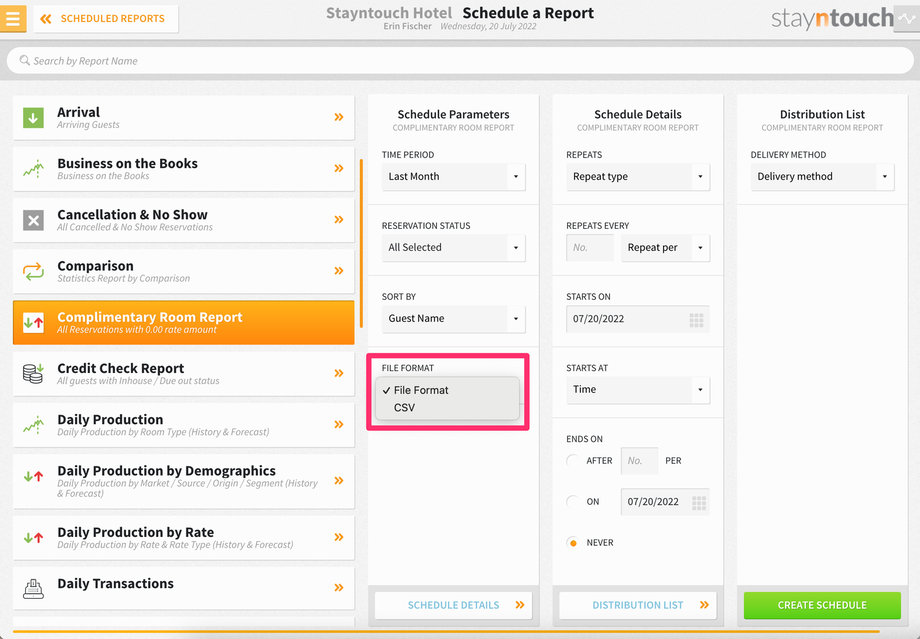Click the Ends On date field 07/20/2022
The image size is (920, 639).
pos(665,502)
